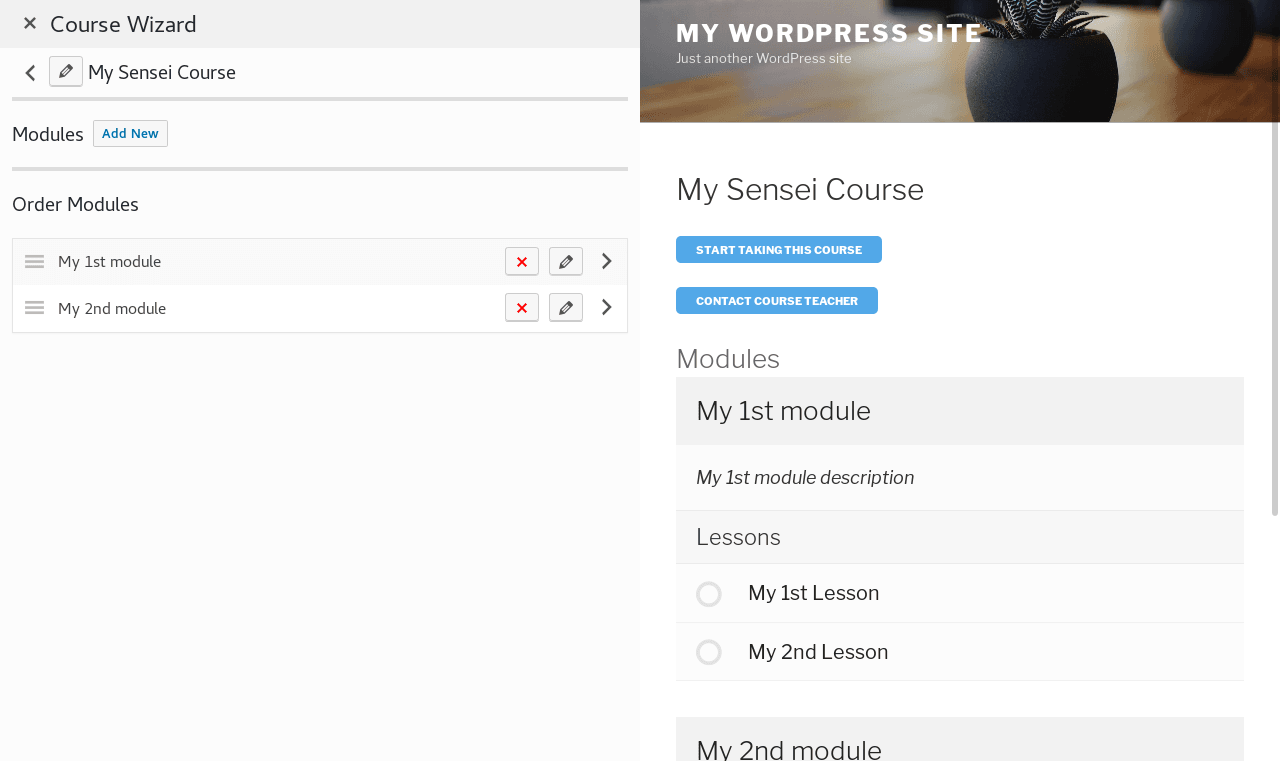This screenshot has height=761, width=1280.
Task: Edit the My Sensei Course title pencil
Action: click(66, 72)
